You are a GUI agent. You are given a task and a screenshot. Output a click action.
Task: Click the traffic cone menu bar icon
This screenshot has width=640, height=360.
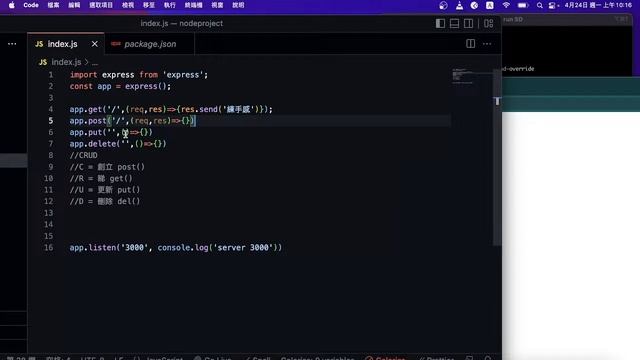459,5
